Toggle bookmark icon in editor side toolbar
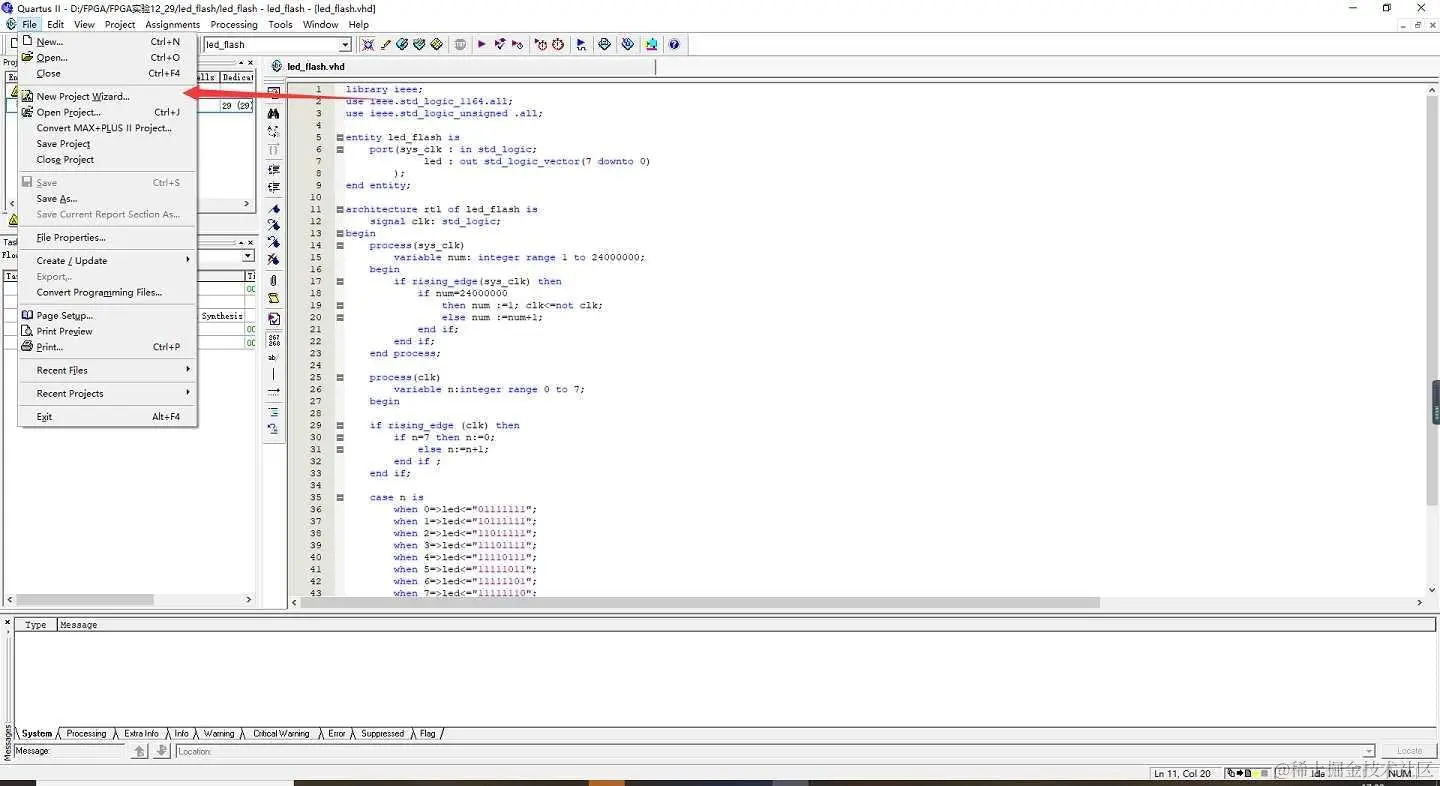 274,210
